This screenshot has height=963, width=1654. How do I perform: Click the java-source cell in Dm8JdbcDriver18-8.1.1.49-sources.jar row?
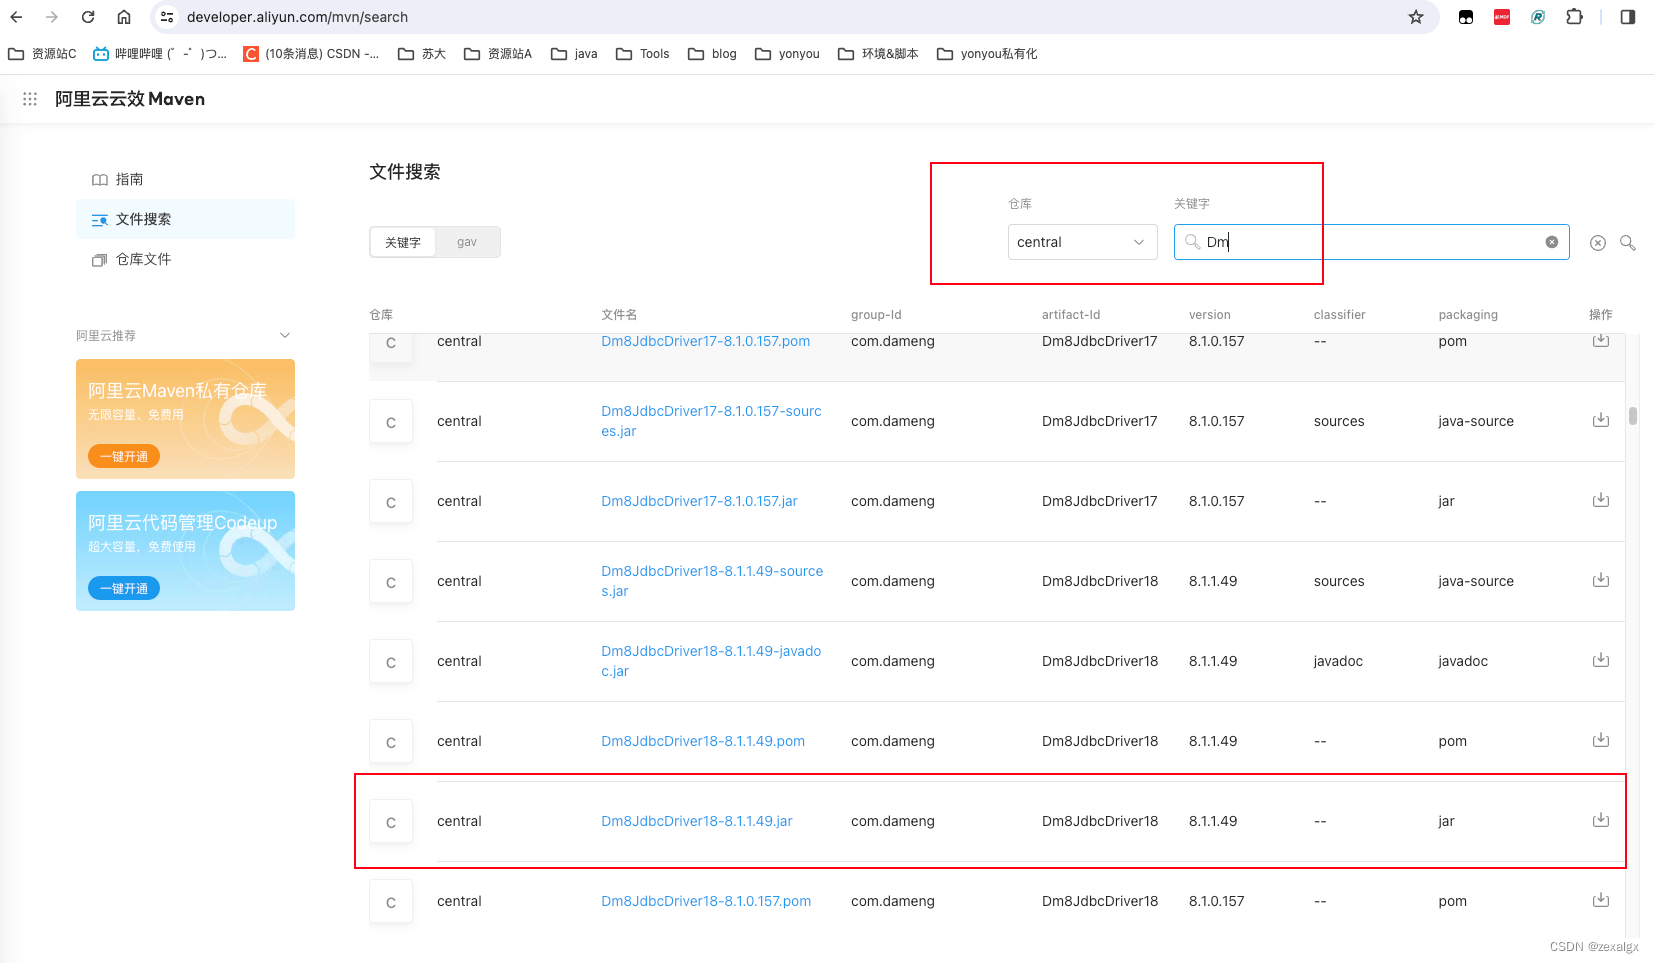tap(1476, 581)
